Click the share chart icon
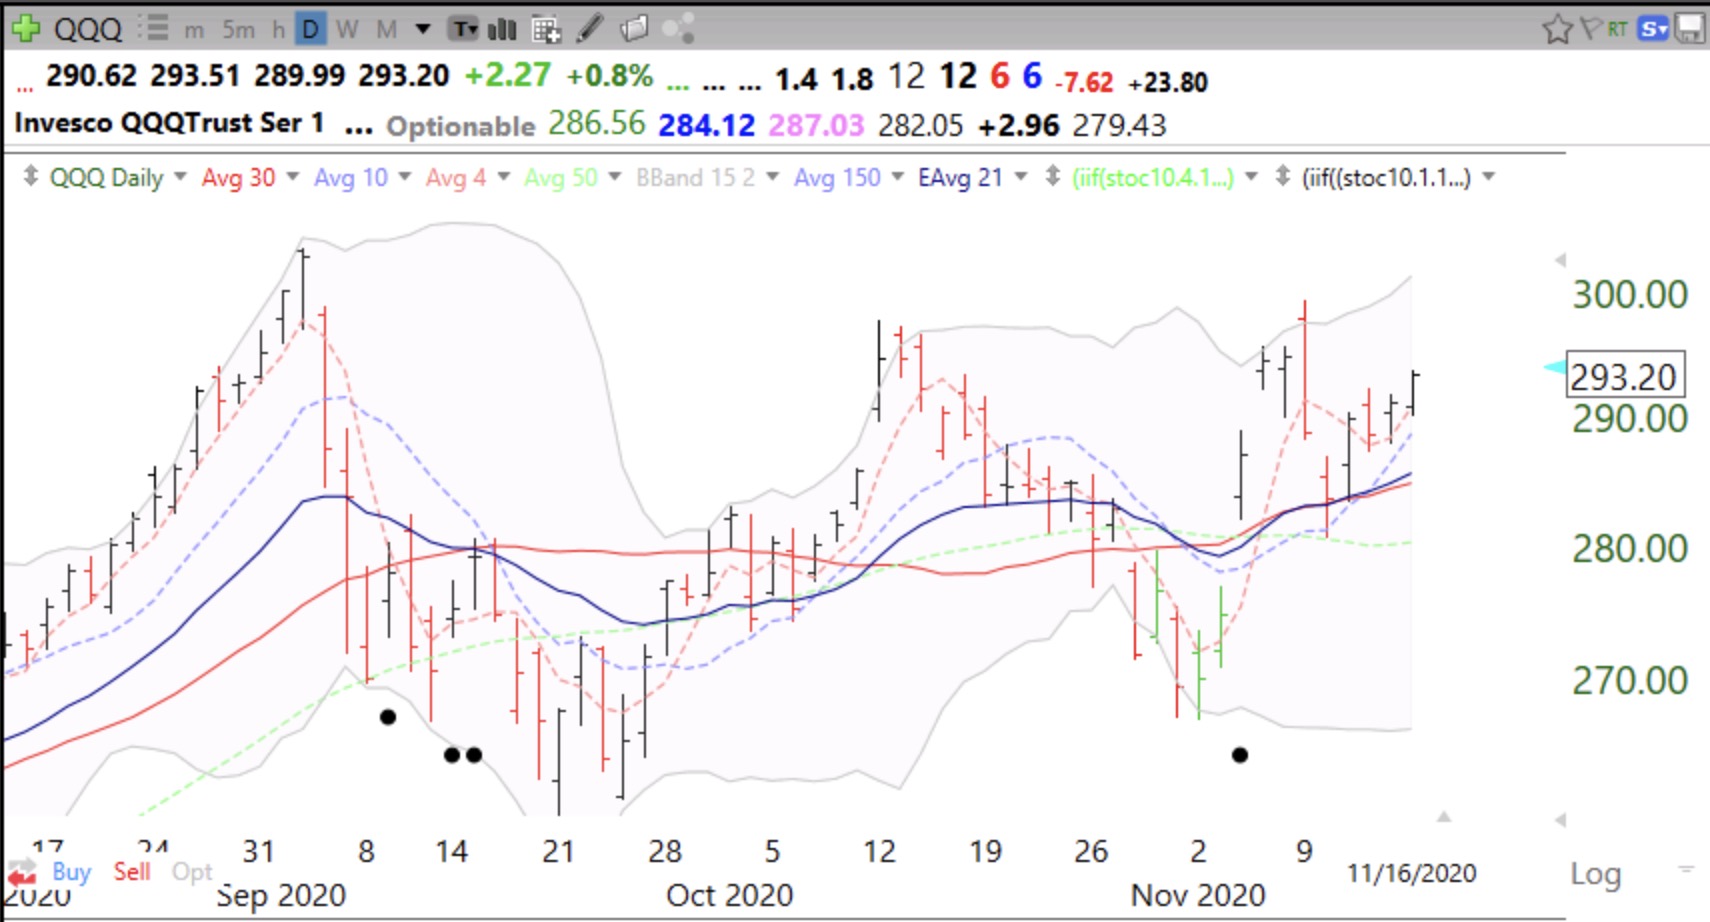The height and width of the screenshot is (922, 1710). (x=678, y=28)
